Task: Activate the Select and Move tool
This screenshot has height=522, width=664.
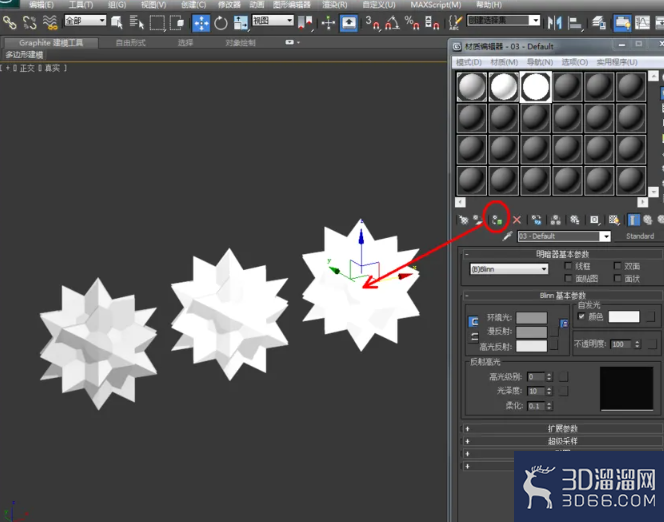Action: pyautogui.click(x=201, y=23)
